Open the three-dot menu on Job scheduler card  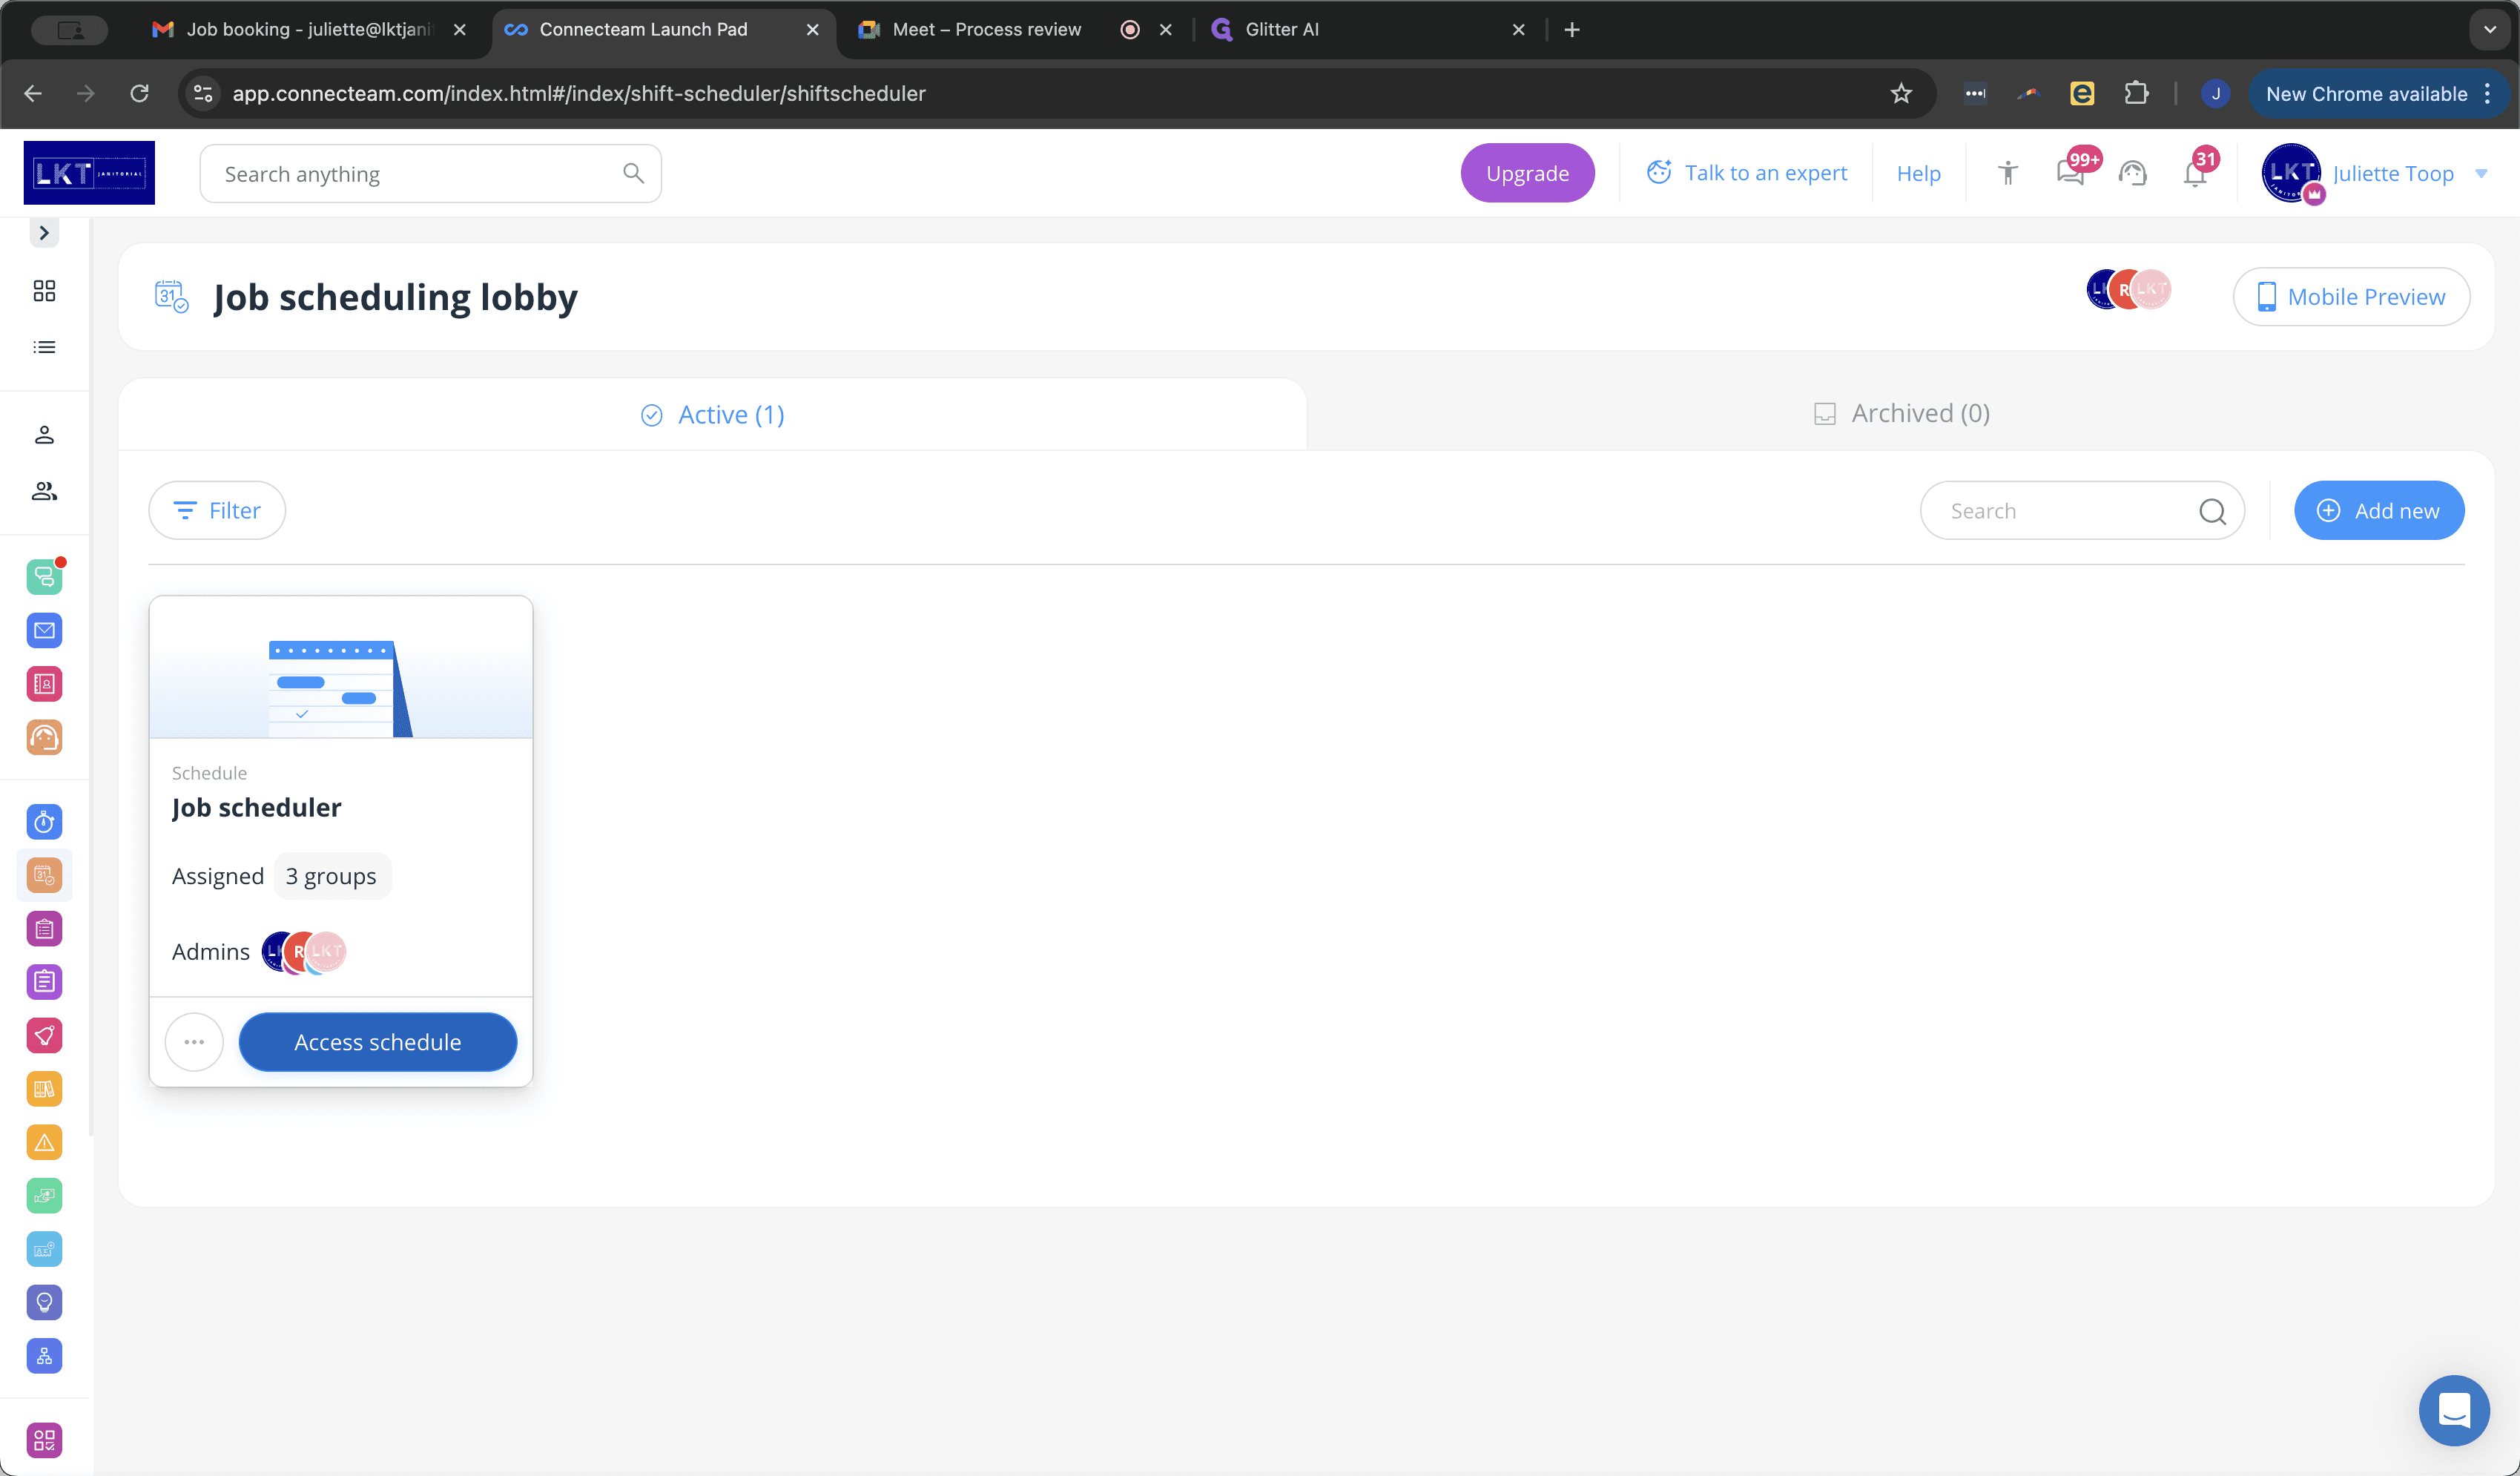(194, 1042)
